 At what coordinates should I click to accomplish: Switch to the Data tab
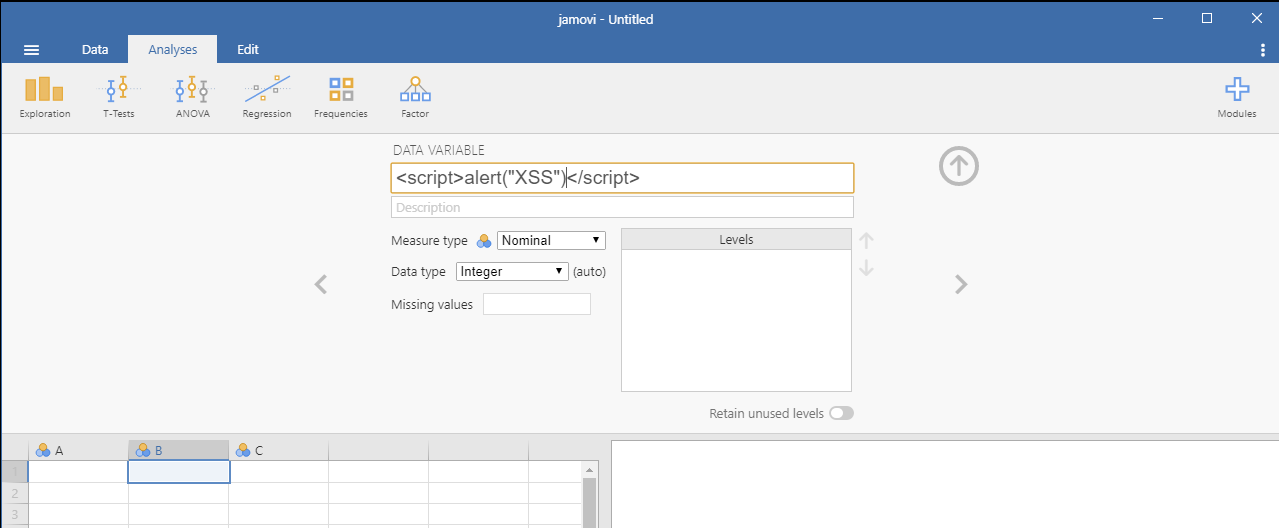point(95,50)
